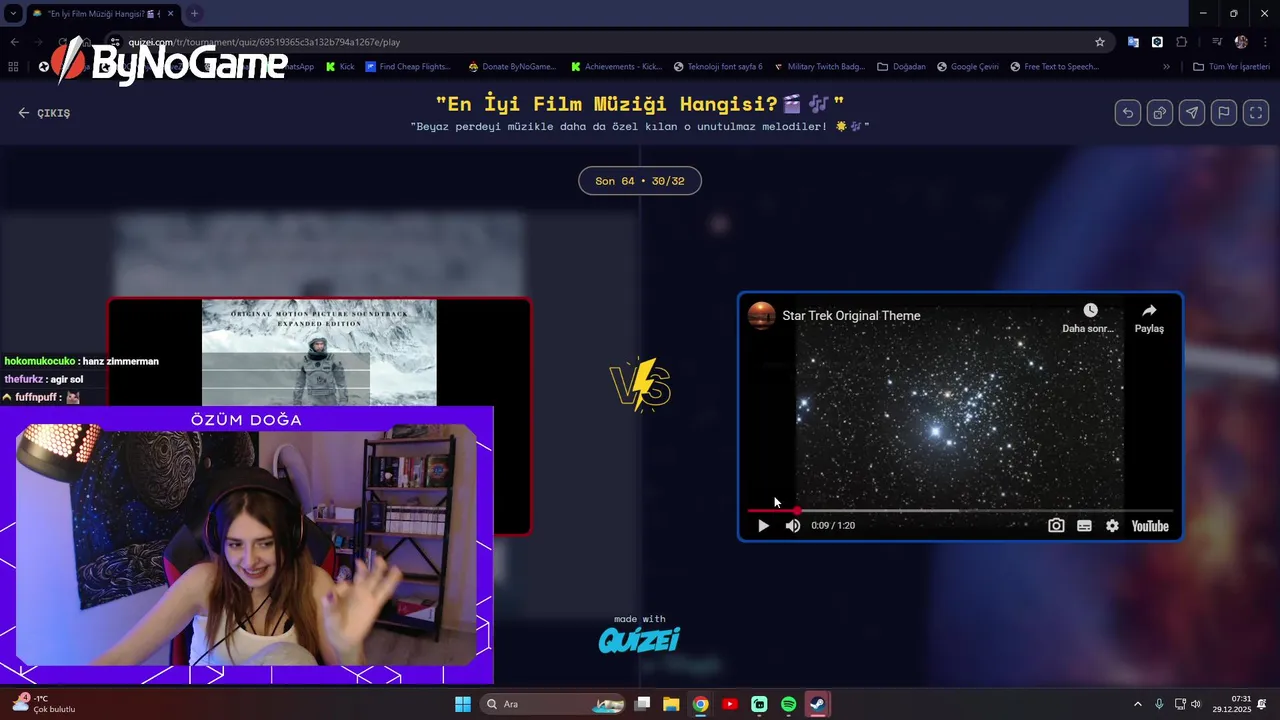Open File Explorer from taskbar

pyautogui.click(x=671, y=704)
